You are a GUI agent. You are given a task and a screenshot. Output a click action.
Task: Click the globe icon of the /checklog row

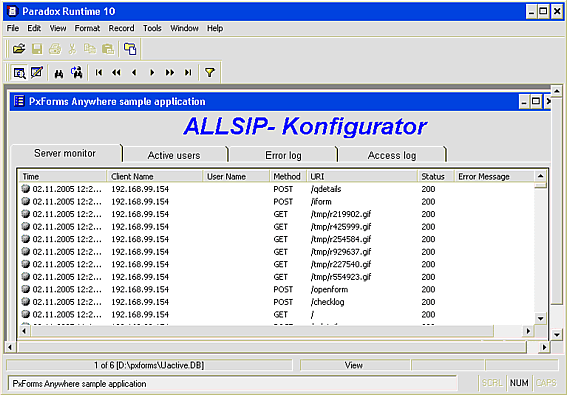pyautogui.click(x=26, y=302)
